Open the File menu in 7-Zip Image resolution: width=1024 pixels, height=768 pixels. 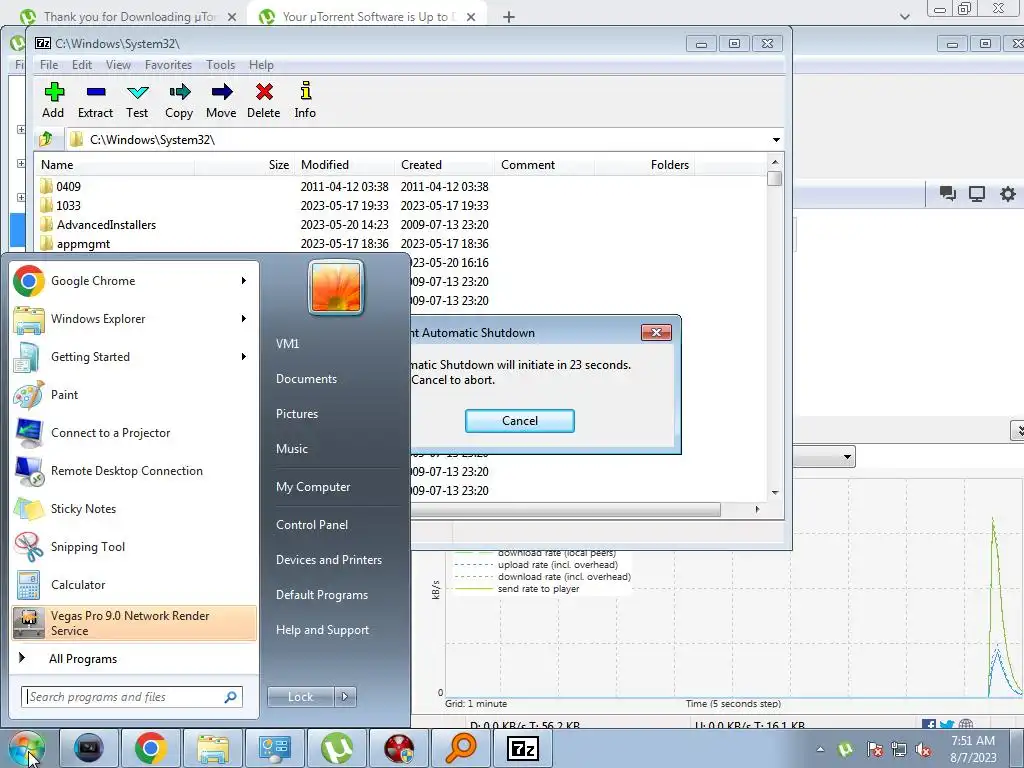49,65
